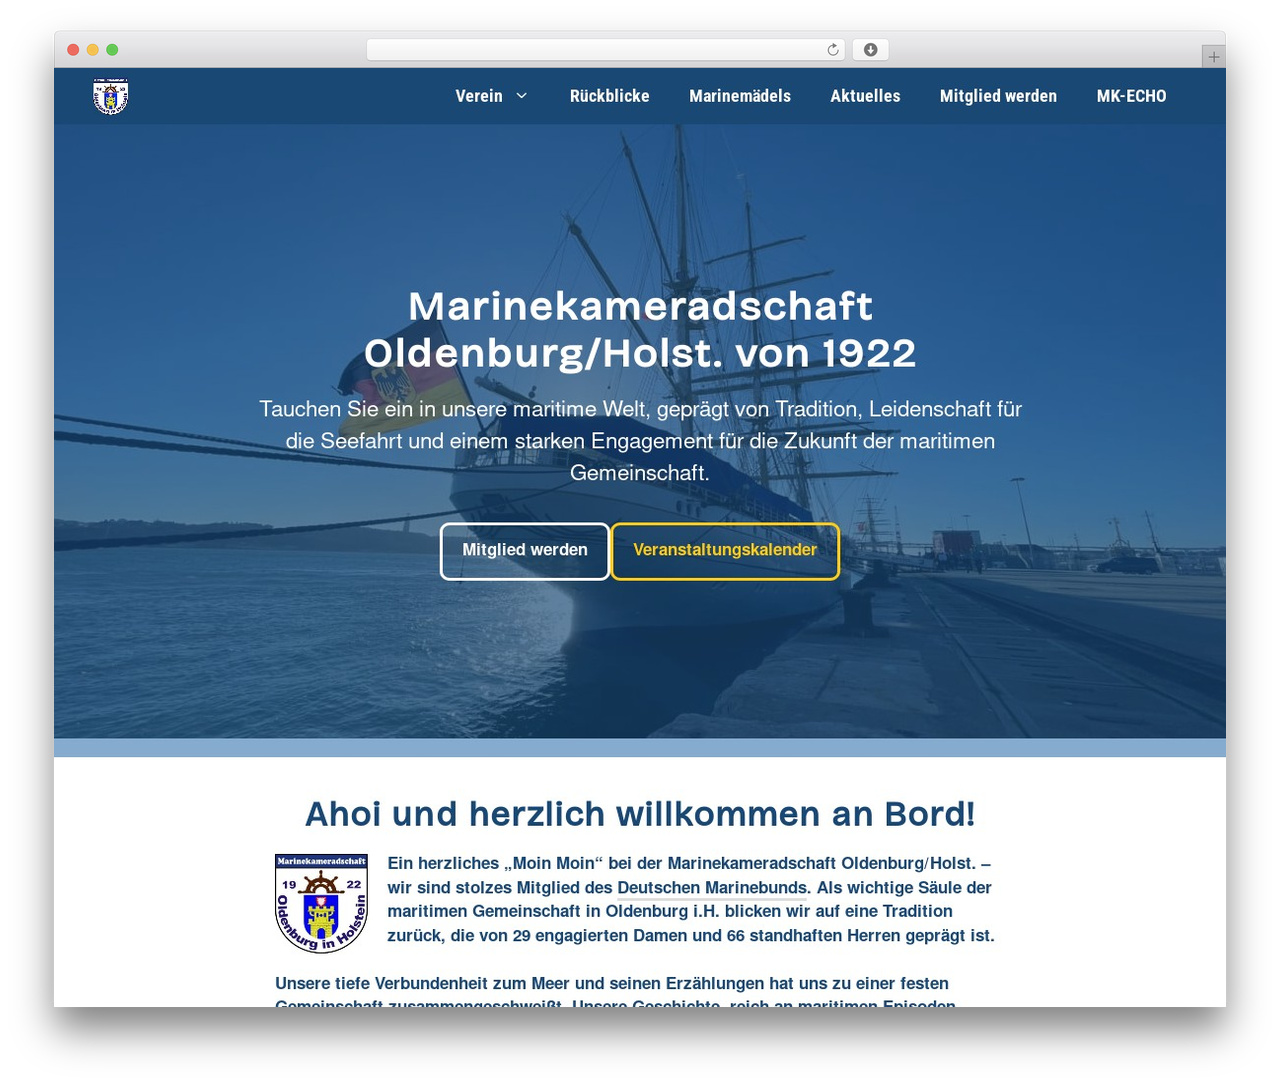Click the heading 'Ahoi und herzlich willkommen an Bord!'
Image resolution: width=1280 pixels, height=1084 pixels.
point(640,814)
